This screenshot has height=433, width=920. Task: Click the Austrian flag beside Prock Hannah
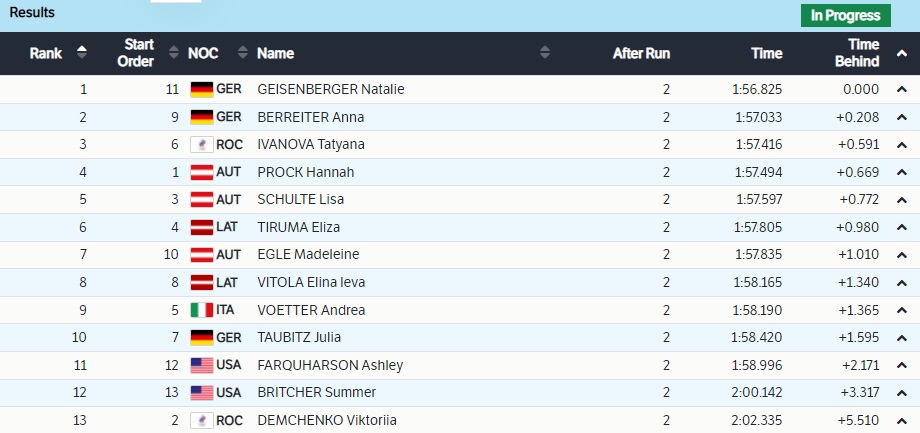pyautogui.click(x=202, y=172)
